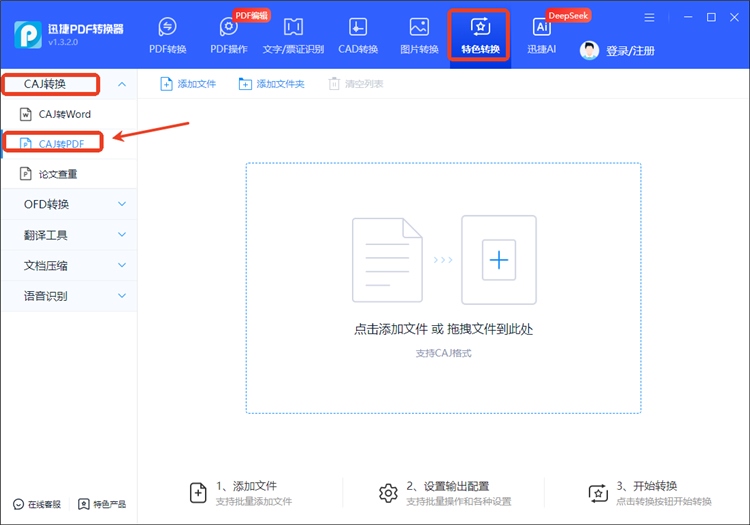Click the 添加文件 button

point(188,84)
